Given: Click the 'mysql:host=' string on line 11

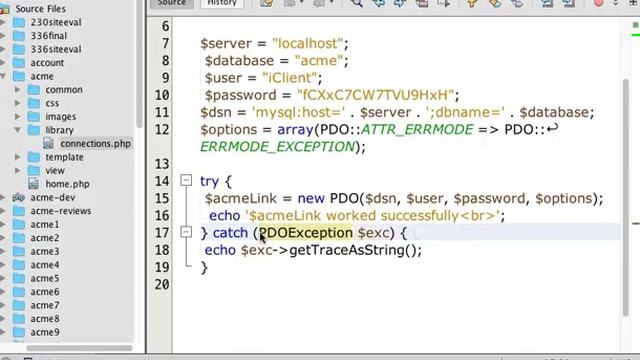Looking at the screenshot, I should (298, 112).
